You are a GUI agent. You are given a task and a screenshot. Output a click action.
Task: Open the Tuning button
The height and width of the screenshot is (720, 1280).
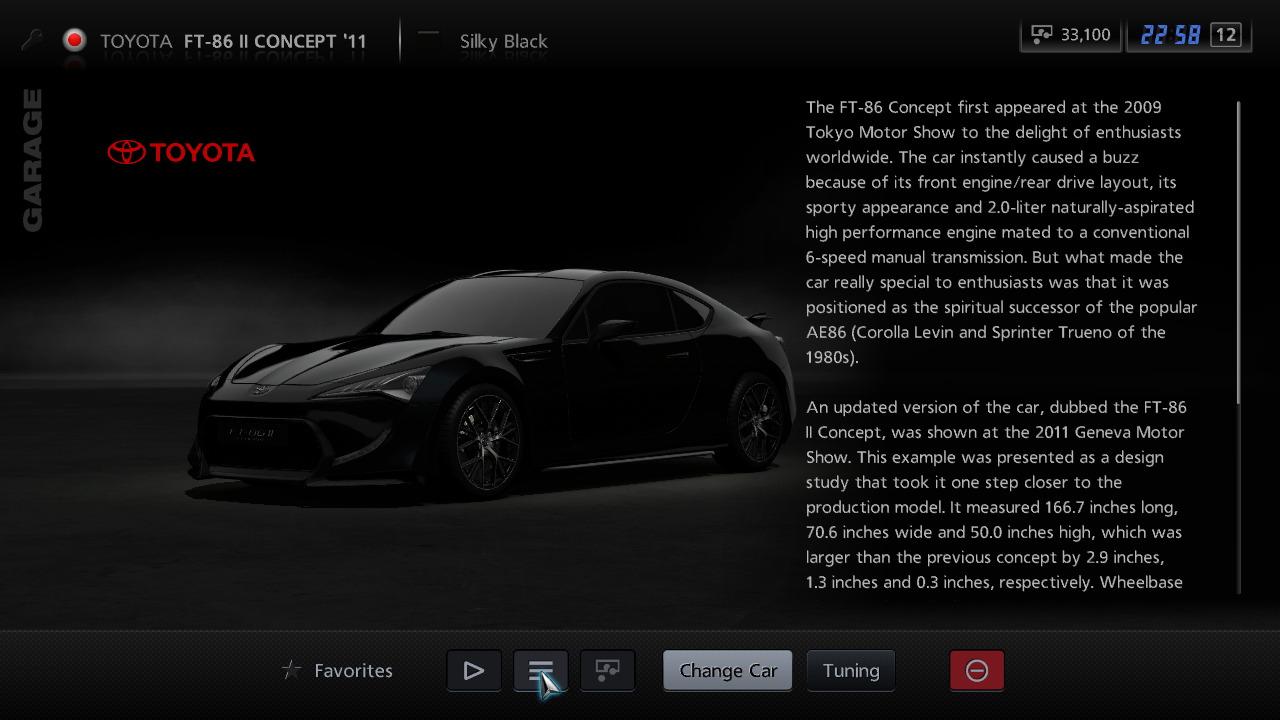851,671
